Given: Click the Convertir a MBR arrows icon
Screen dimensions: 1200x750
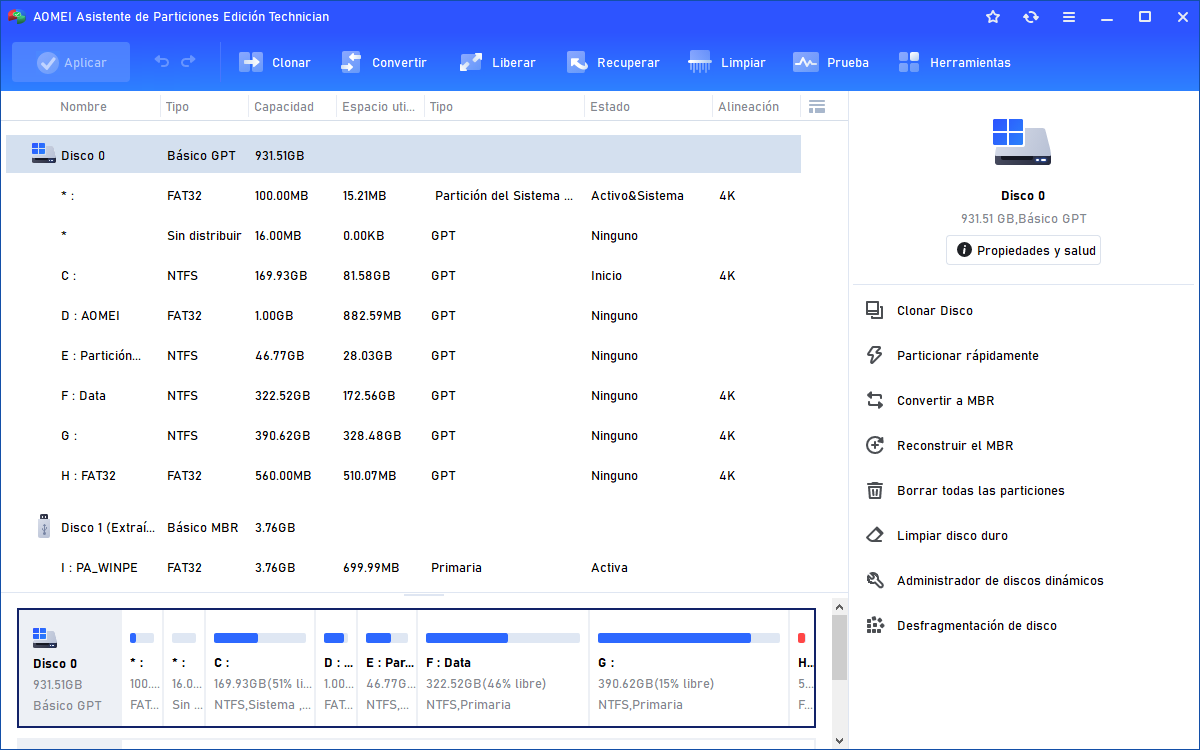Looking at the screenshot, I should [x=875, y=401].
